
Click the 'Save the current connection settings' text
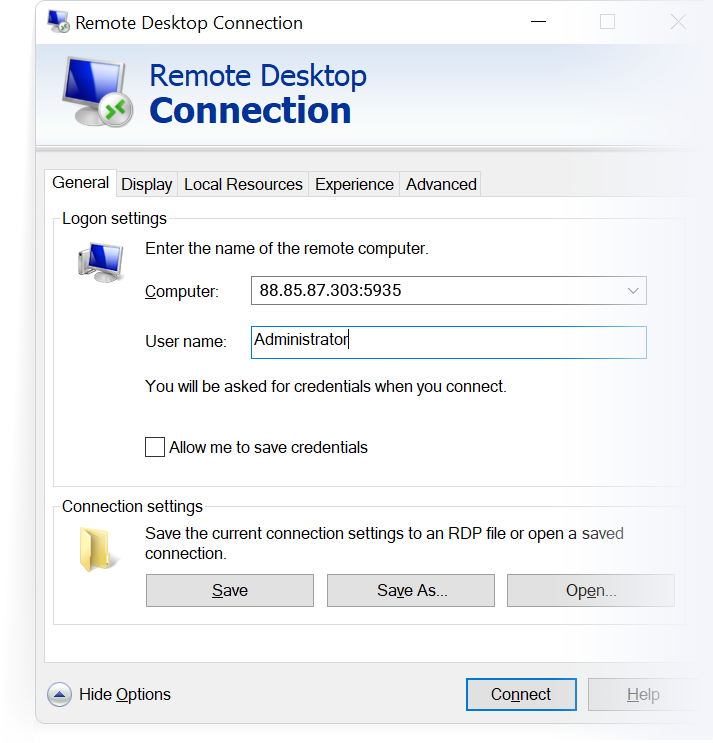click(x=384, y=544)
